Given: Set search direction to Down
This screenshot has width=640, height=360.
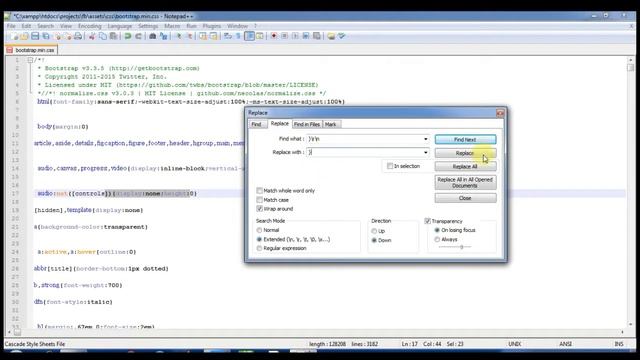Looking at the screenshot, I should coord(374,240).
